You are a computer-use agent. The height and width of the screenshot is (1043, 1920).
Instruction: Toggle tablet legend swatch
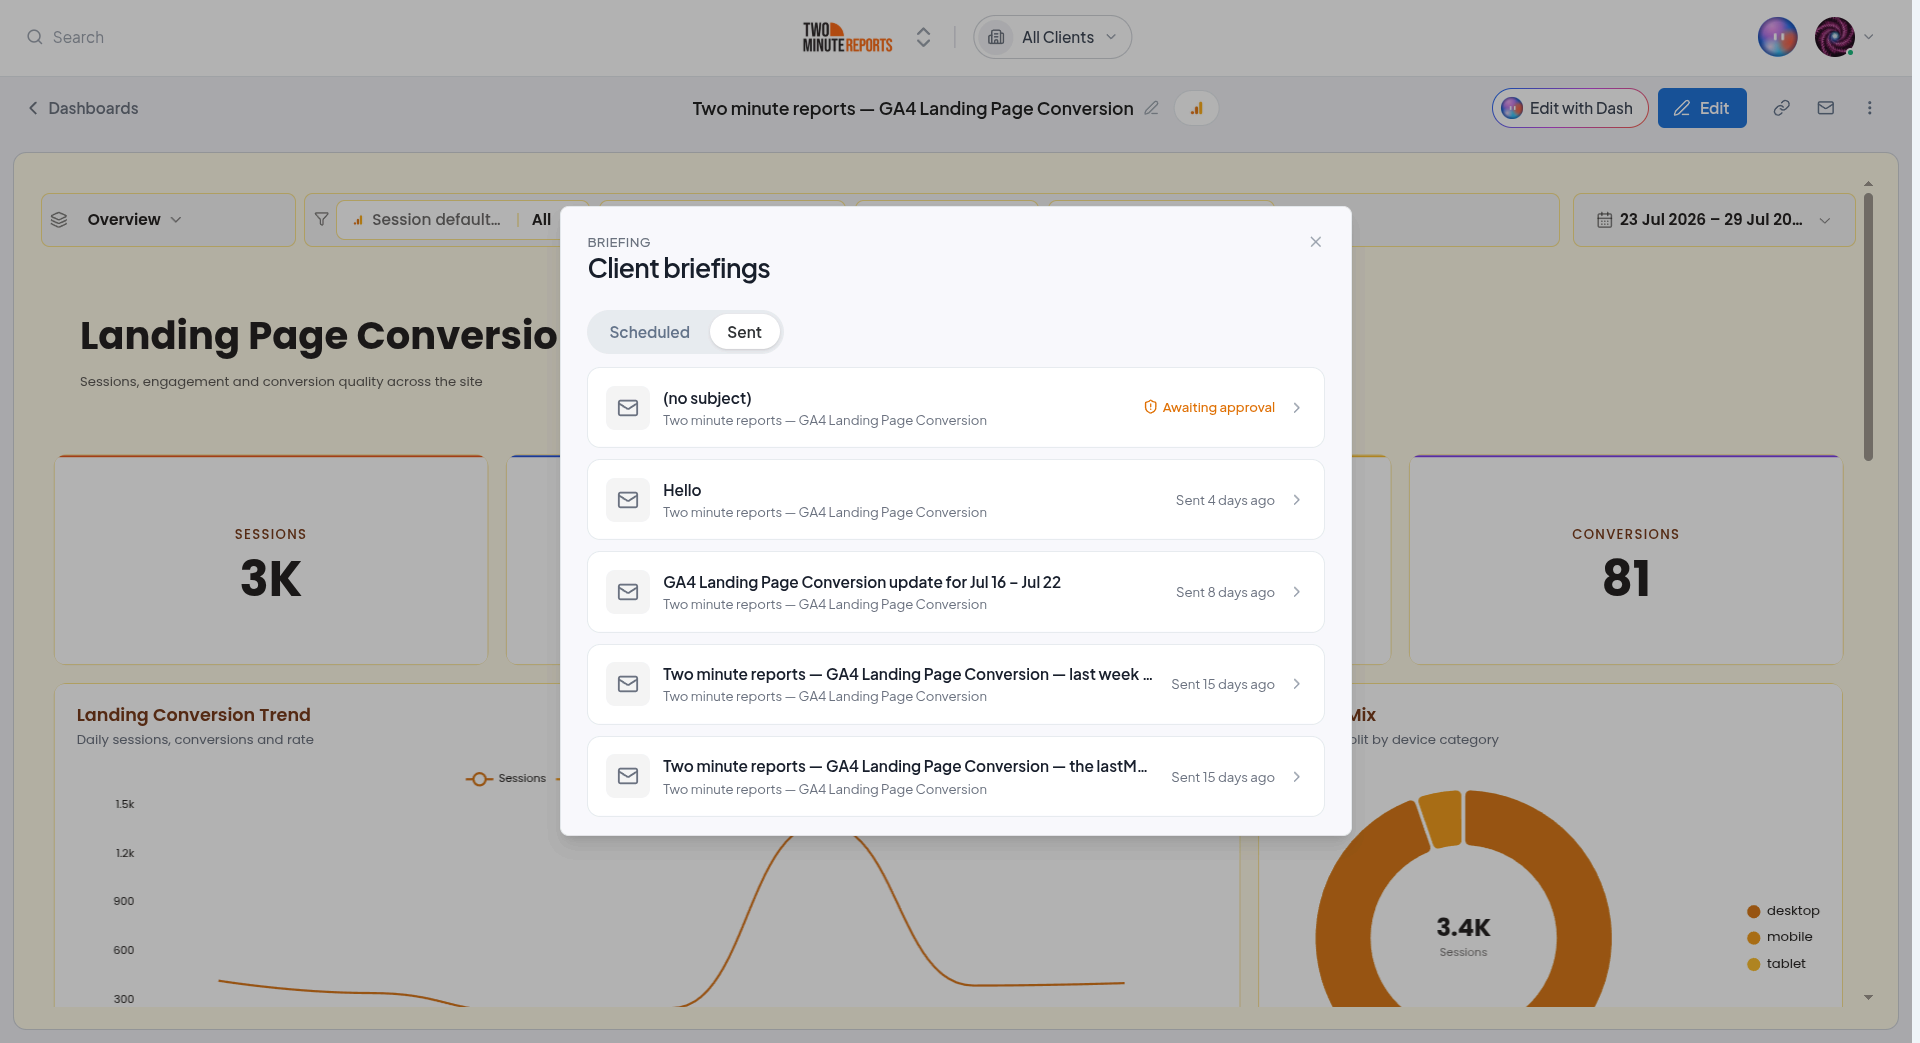(x=1753, y=964)
